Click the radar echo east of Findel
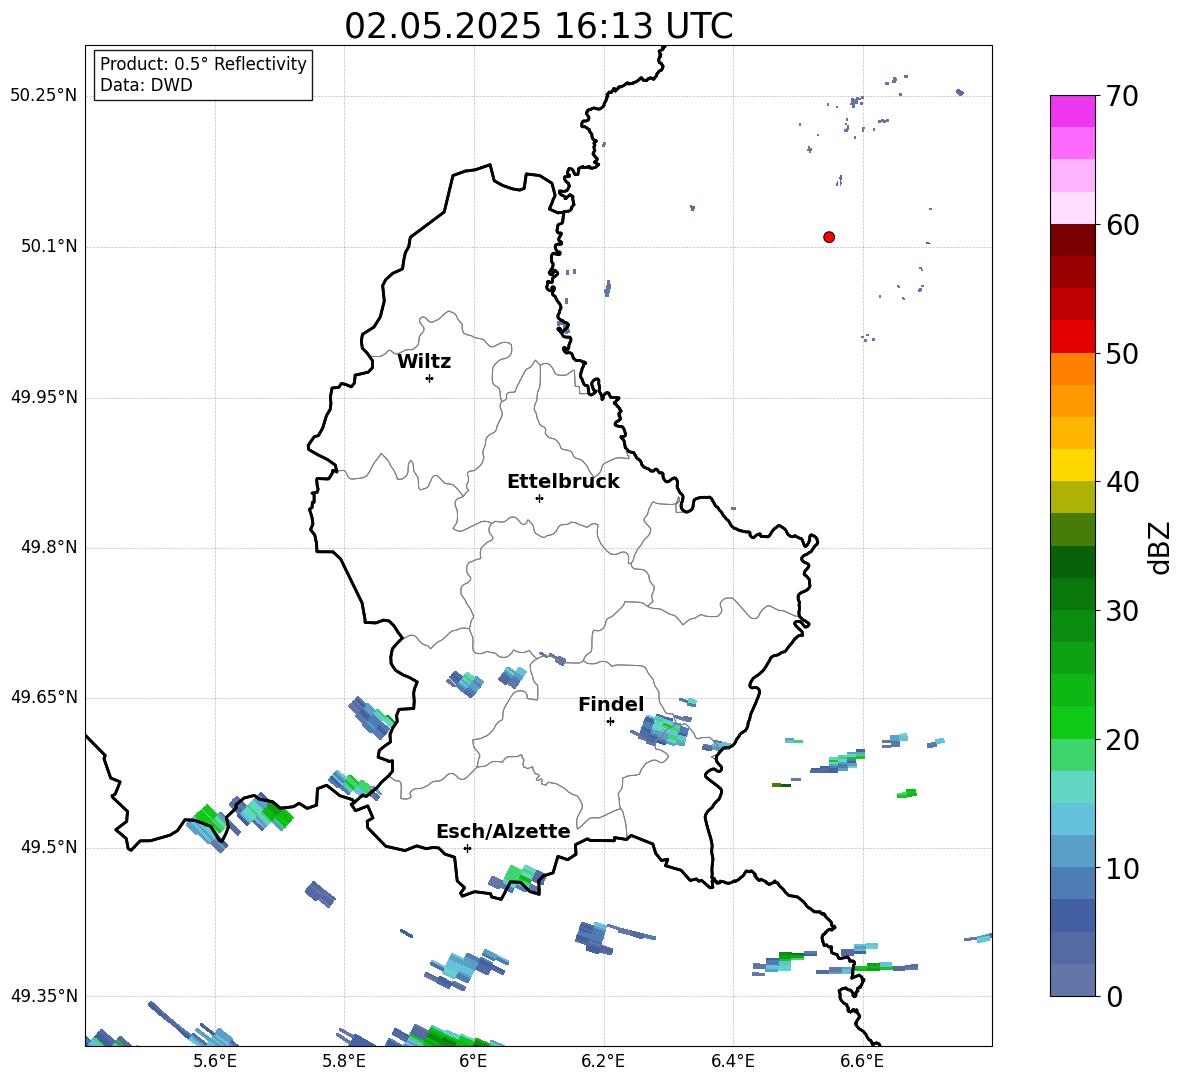 pyautogui.click(x=664, y=730)
